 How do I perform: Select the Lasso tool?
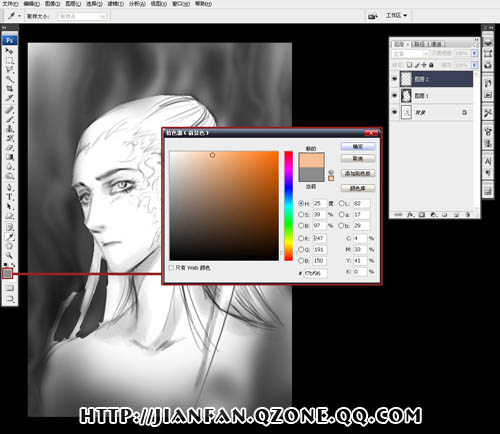[10, 70]
